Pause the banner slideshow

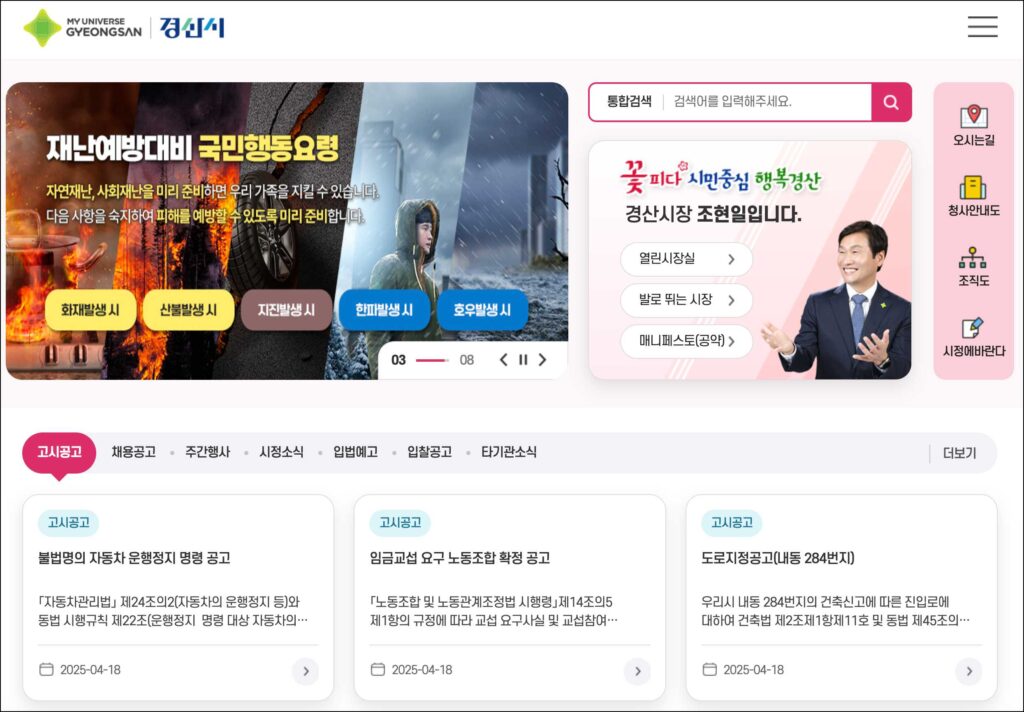click(523, 360)
